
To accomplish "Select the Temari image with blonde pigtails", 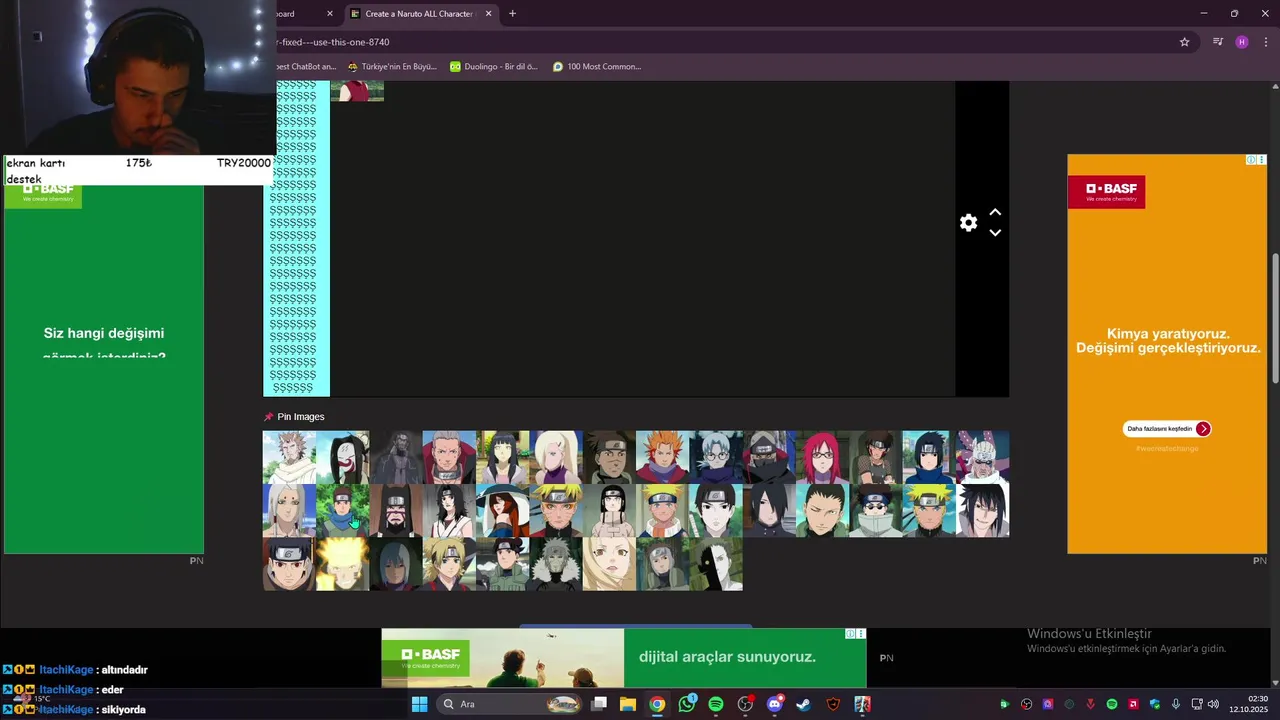I will tap(449, 564).
